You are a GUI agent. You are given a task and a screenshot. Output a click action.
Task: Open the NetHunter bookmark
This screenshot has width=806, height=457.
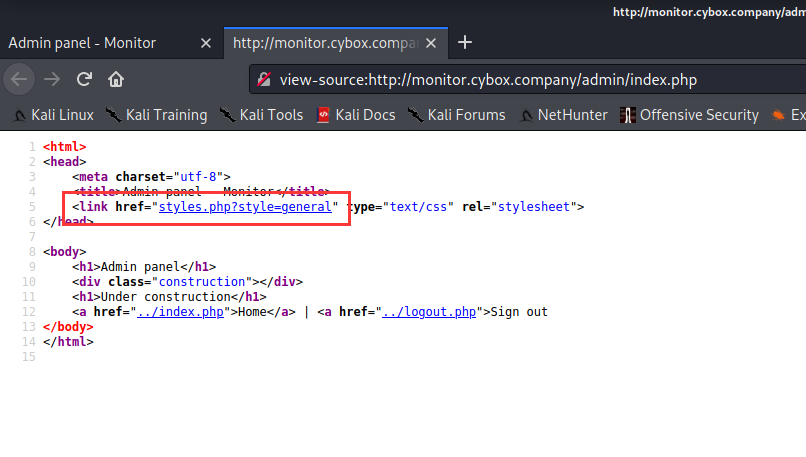563,115
